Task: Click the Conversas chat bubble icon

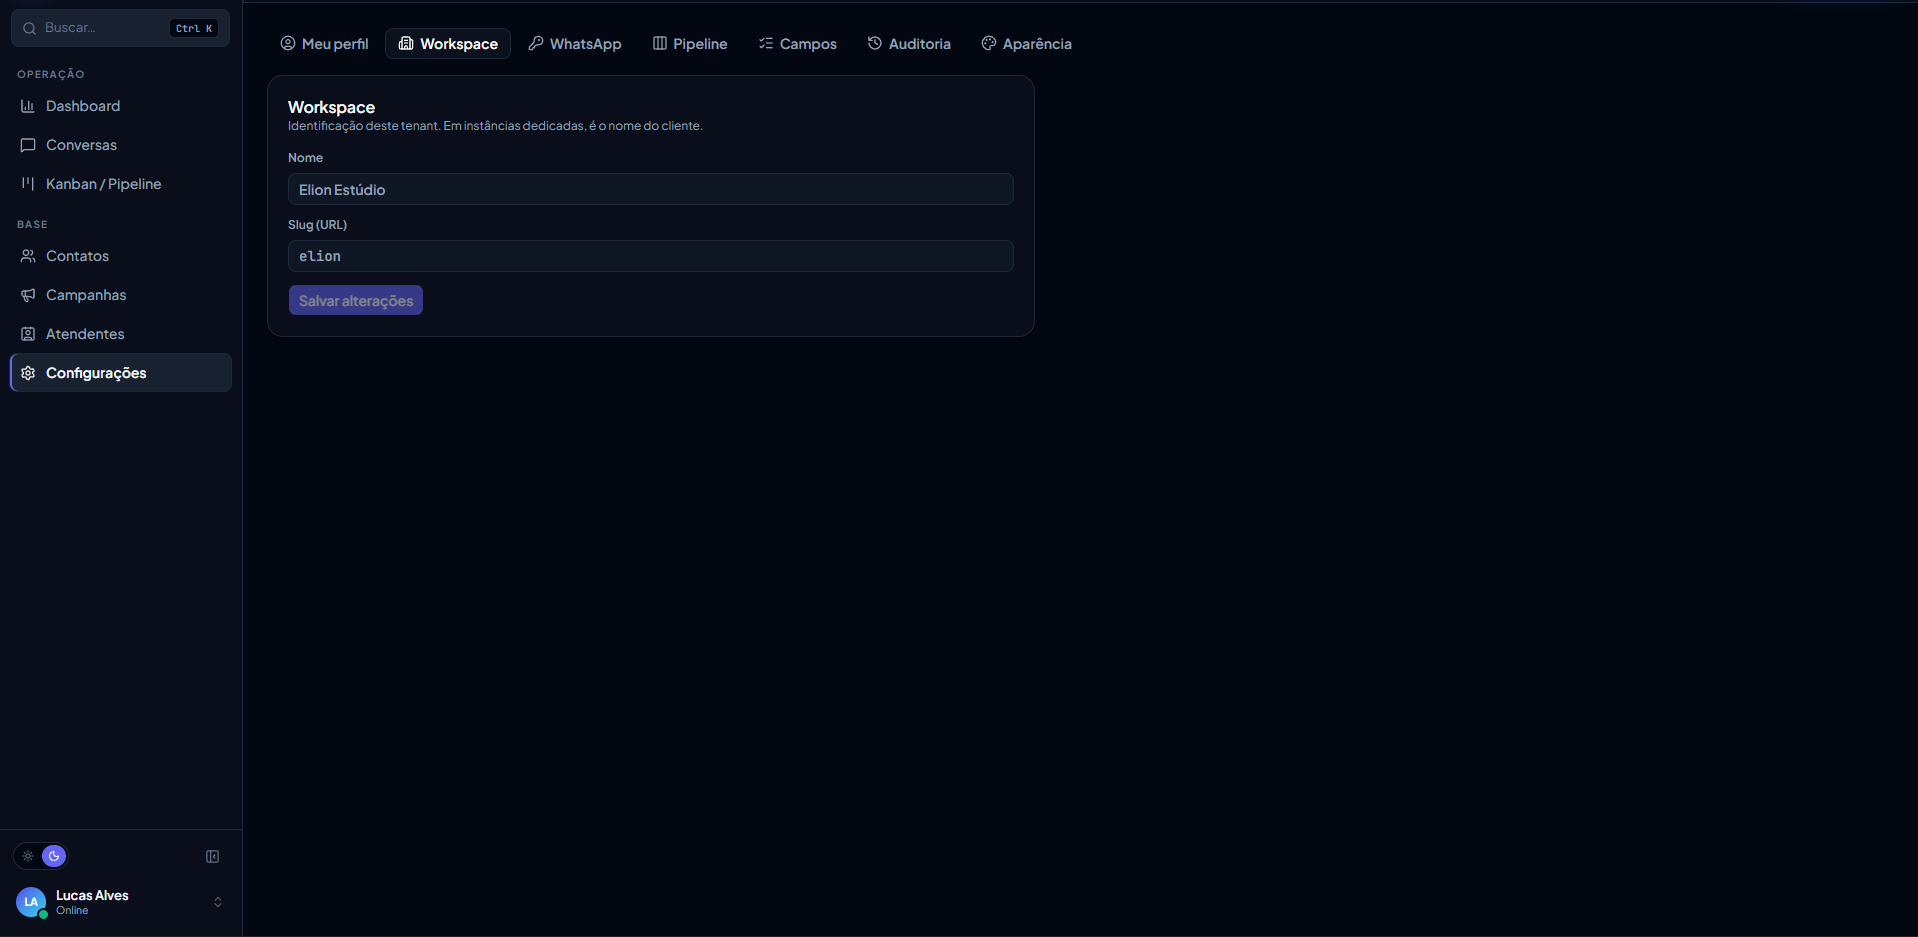Action: click(x=28, y=145)
